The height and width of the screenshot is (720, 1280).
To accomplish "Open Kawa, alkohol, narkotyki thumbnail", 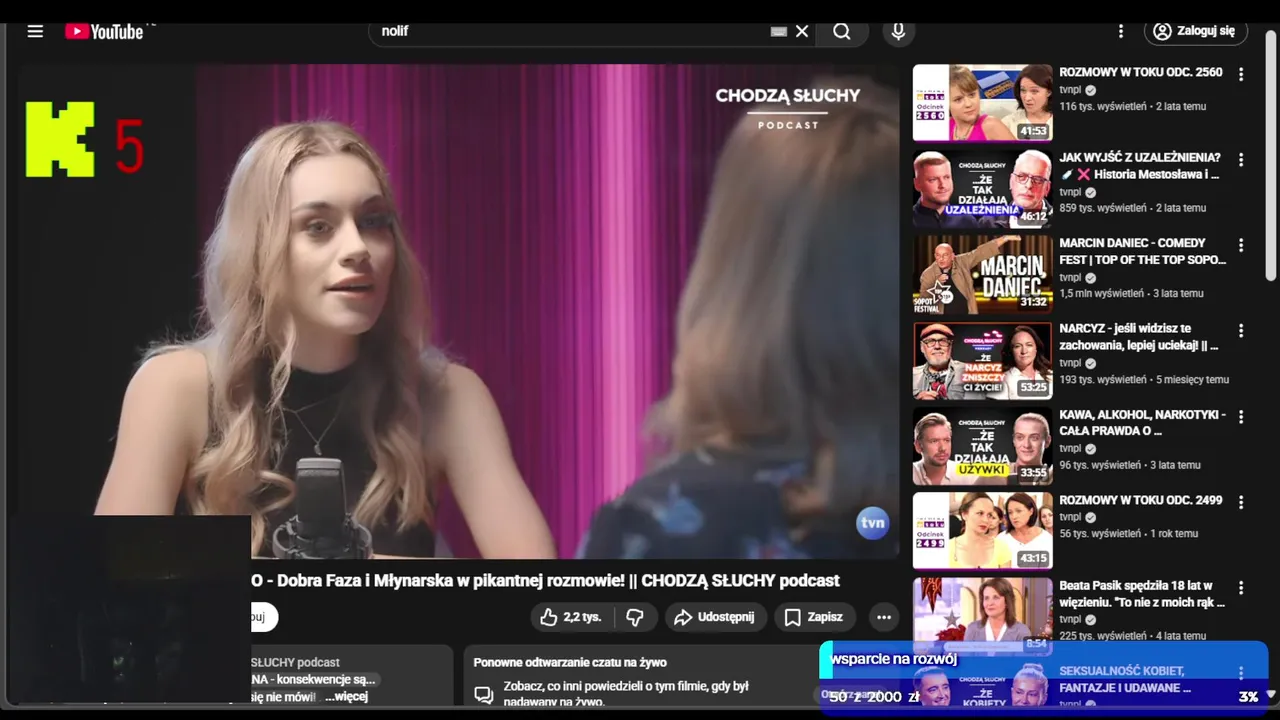I will [982, 446].
